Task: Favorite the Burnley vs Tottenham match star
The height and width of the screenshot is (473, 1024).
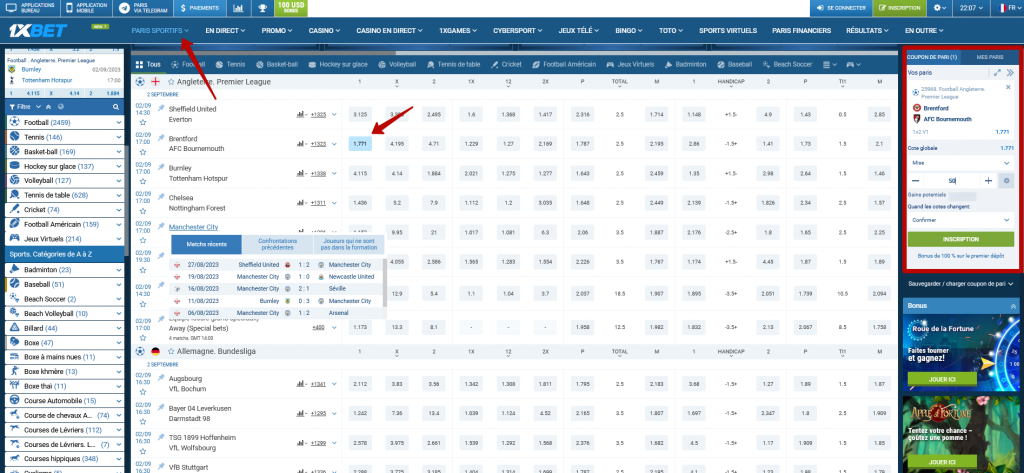Action: (x=142, y=182)
